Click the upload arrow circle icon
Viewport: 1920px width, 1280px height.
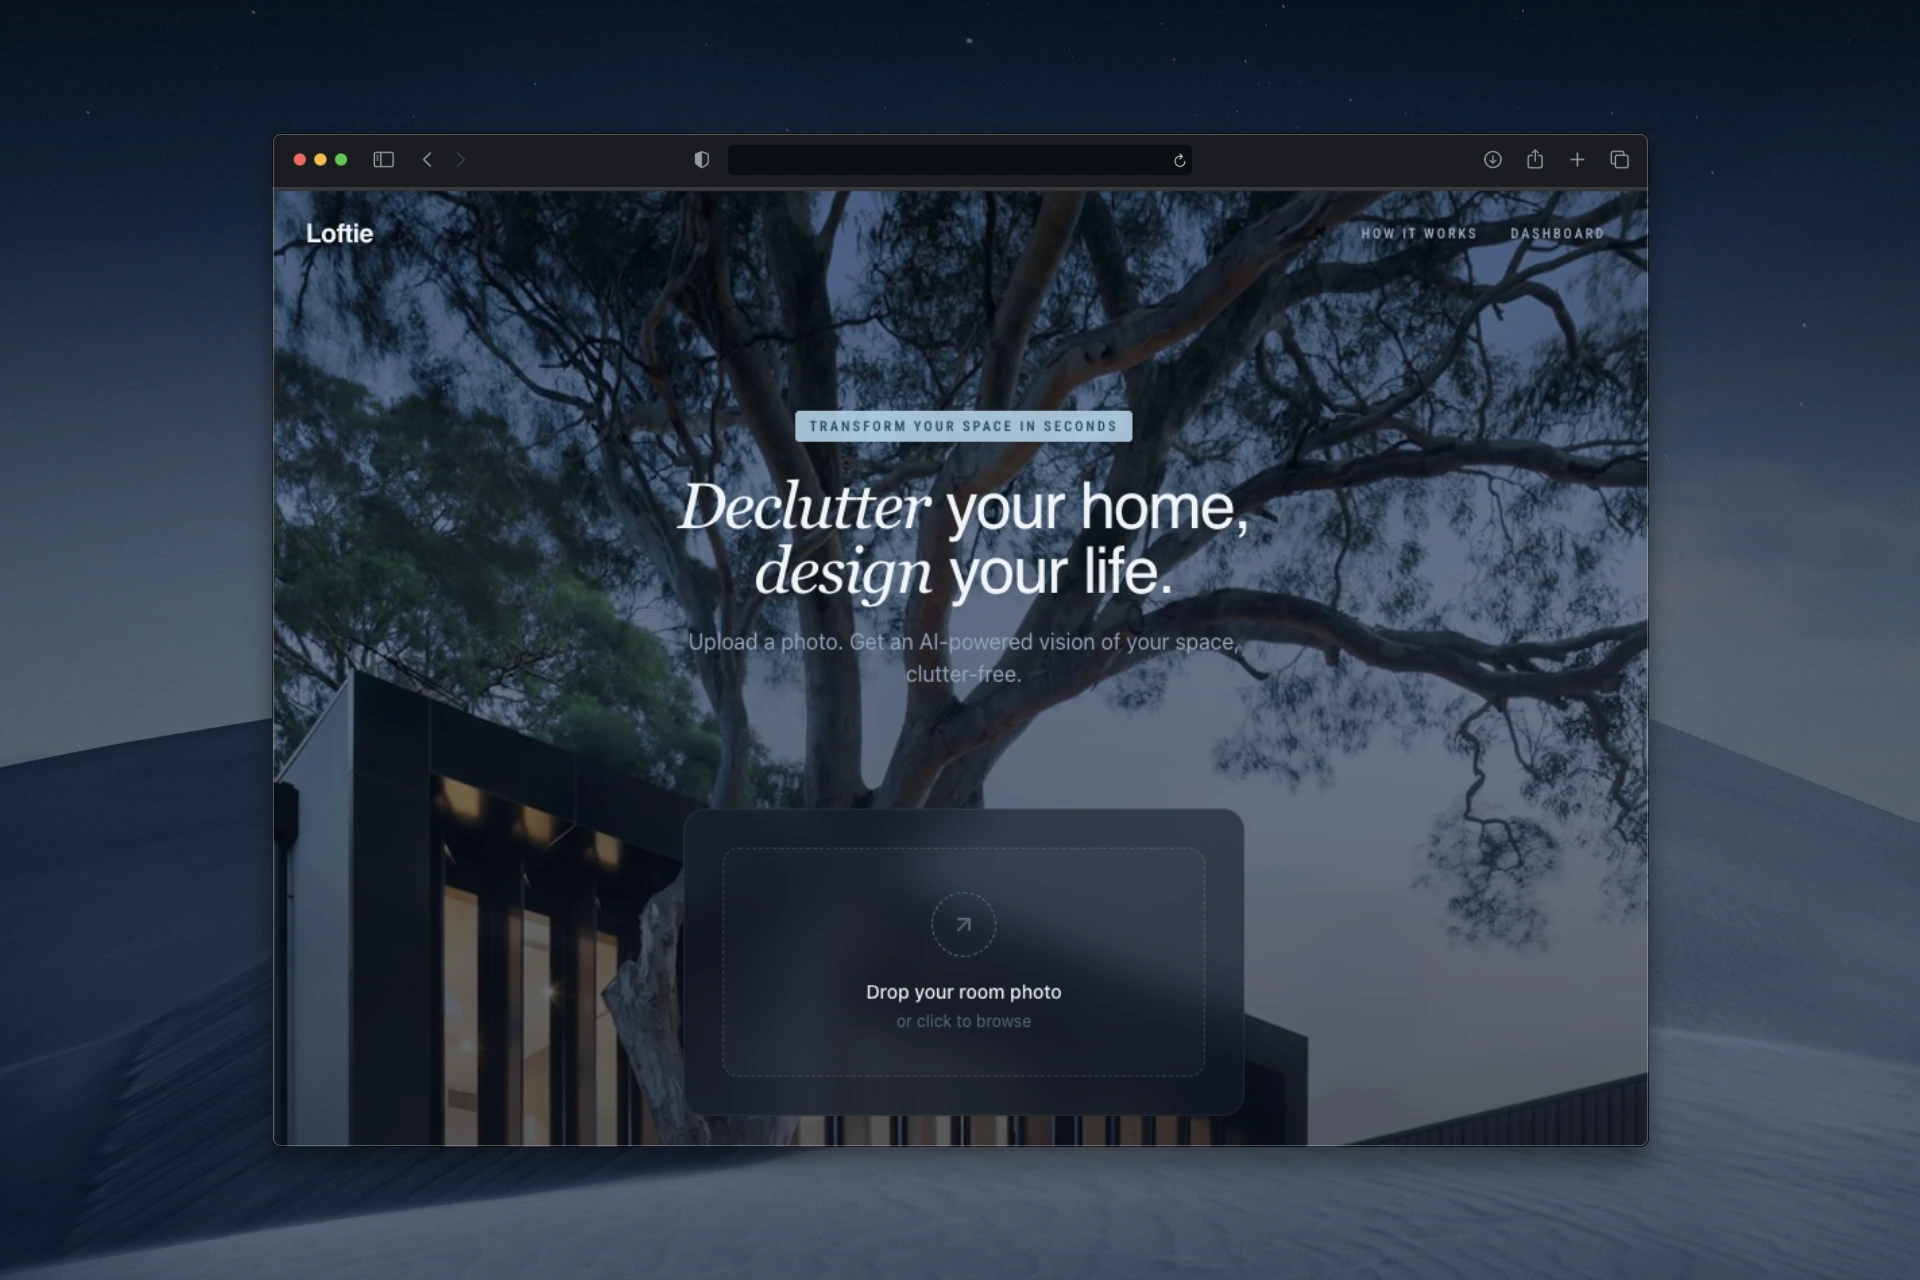(963, 925)
